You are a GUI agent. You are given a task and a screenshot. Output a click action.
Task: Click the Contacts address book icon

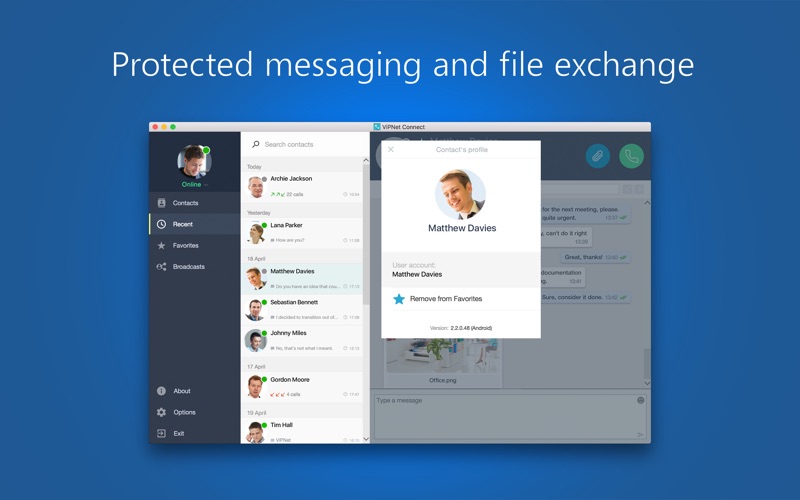(161, 203)
